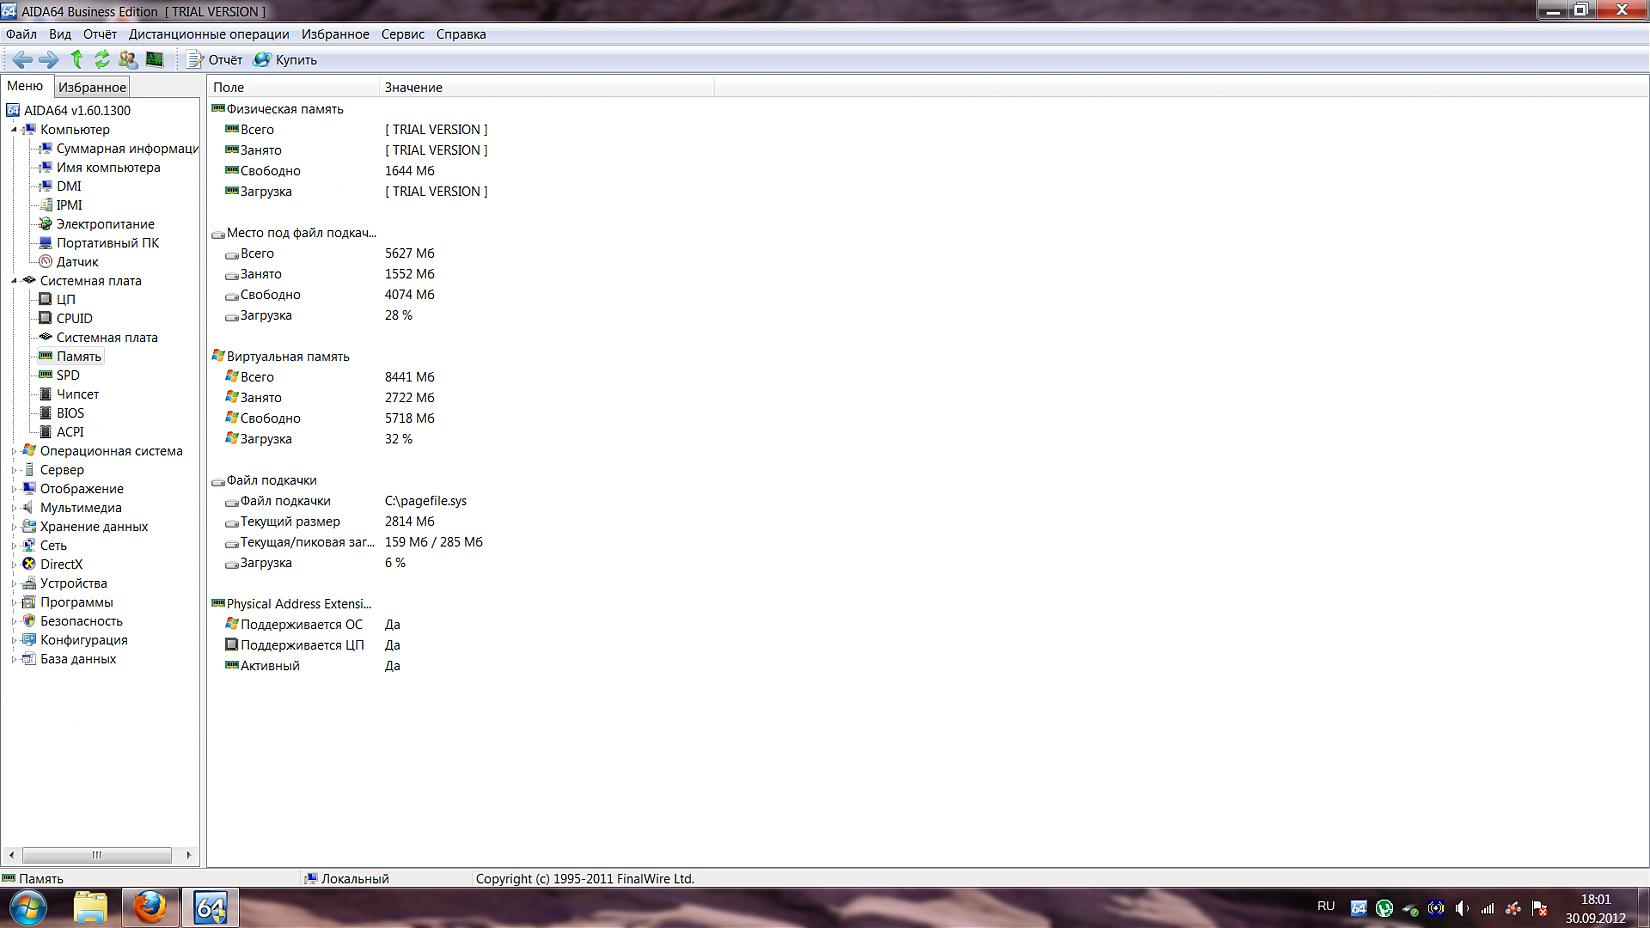1650x928 pixels.
Task: Open the Дистанционные операции menu
Action: (209, 34)
